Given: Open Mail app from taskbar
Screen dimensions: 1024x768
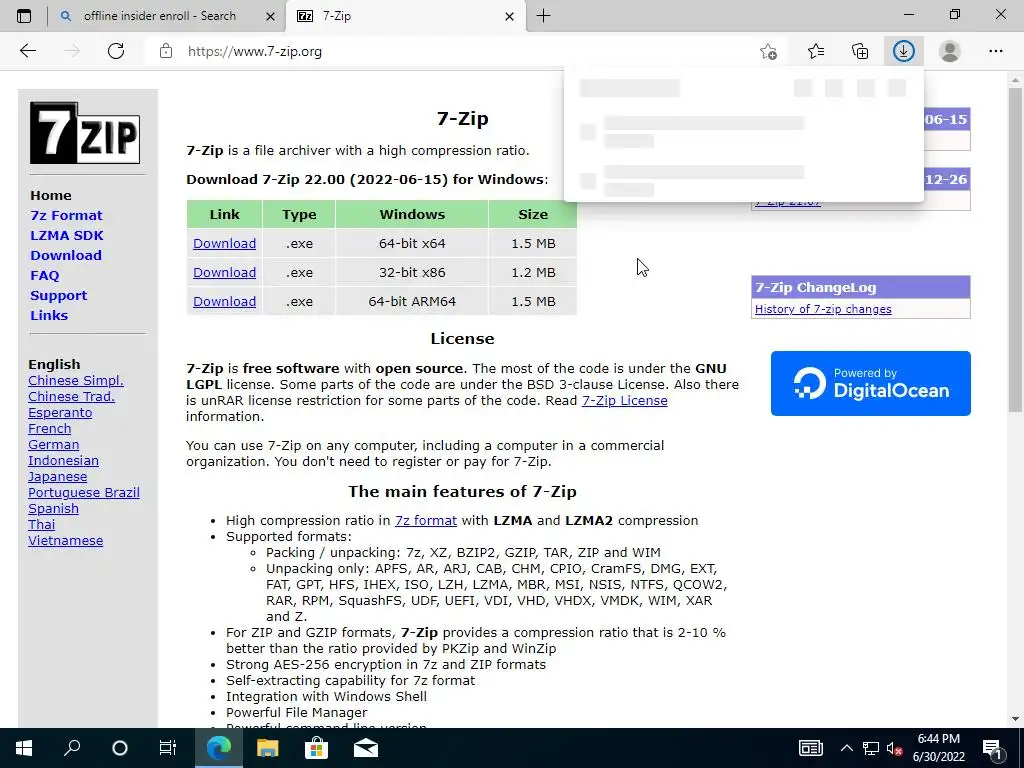Looking at the screenshot, I should [366, 748].
